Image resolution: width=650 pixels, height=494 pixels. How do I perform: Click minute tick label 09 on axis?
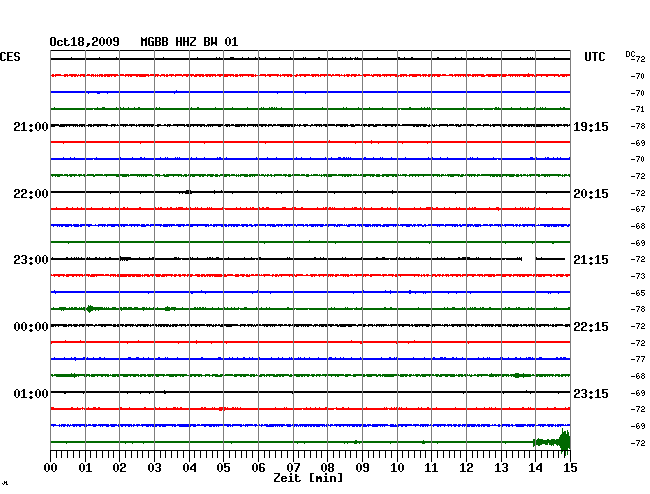click(x=362, y=468)
